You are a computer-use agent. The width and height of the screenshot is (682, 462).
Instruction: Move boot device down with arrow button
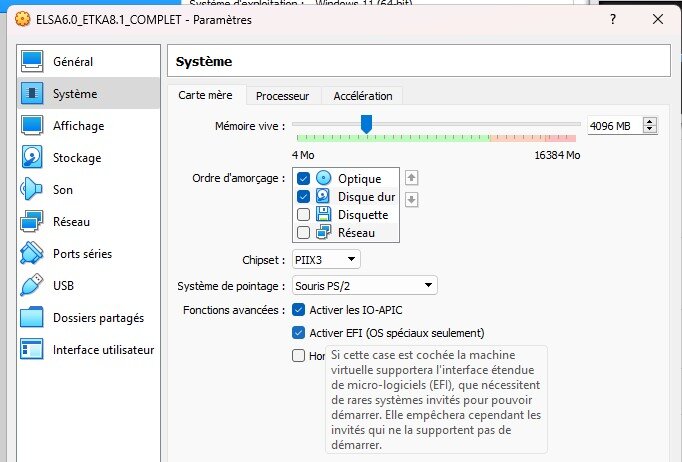[x=411, y=200]
